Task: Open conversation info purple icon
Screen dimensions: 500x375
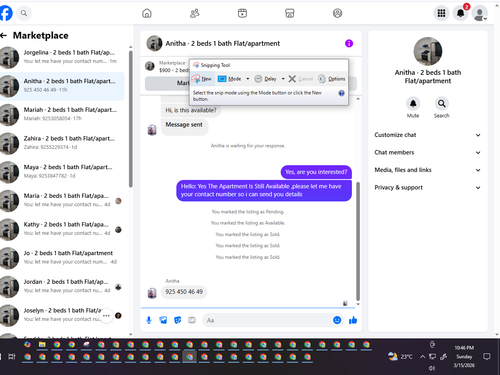Action: (349, 43)
